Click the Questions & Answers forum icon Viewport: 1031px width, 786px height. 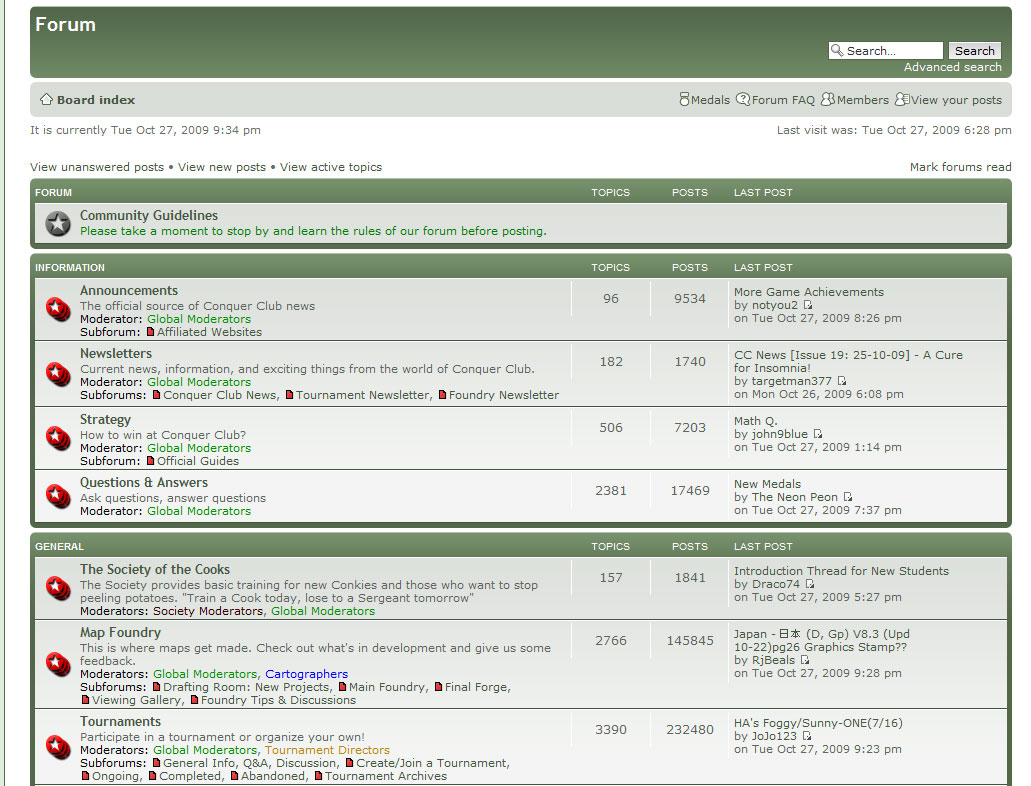[x=58, y=495]
